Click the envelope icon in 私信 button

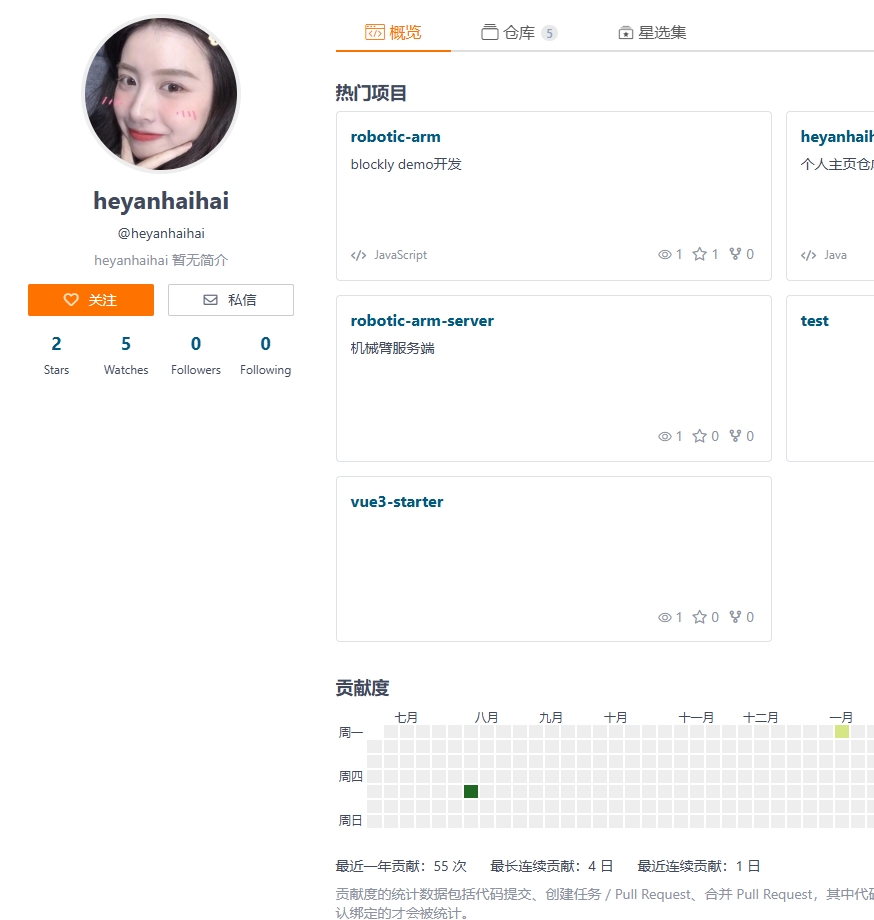[x=210, y=300]
